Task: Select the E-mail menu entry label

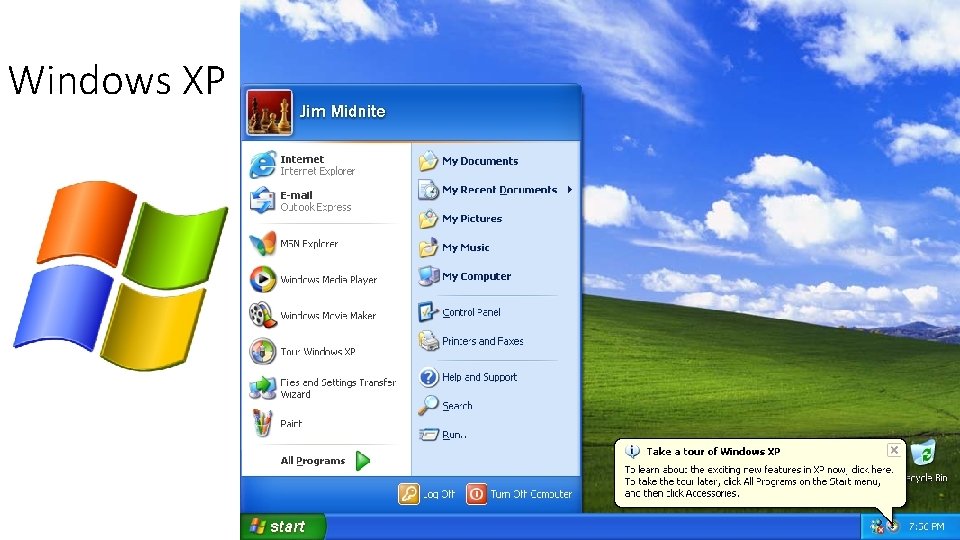Action: [296, 195]
